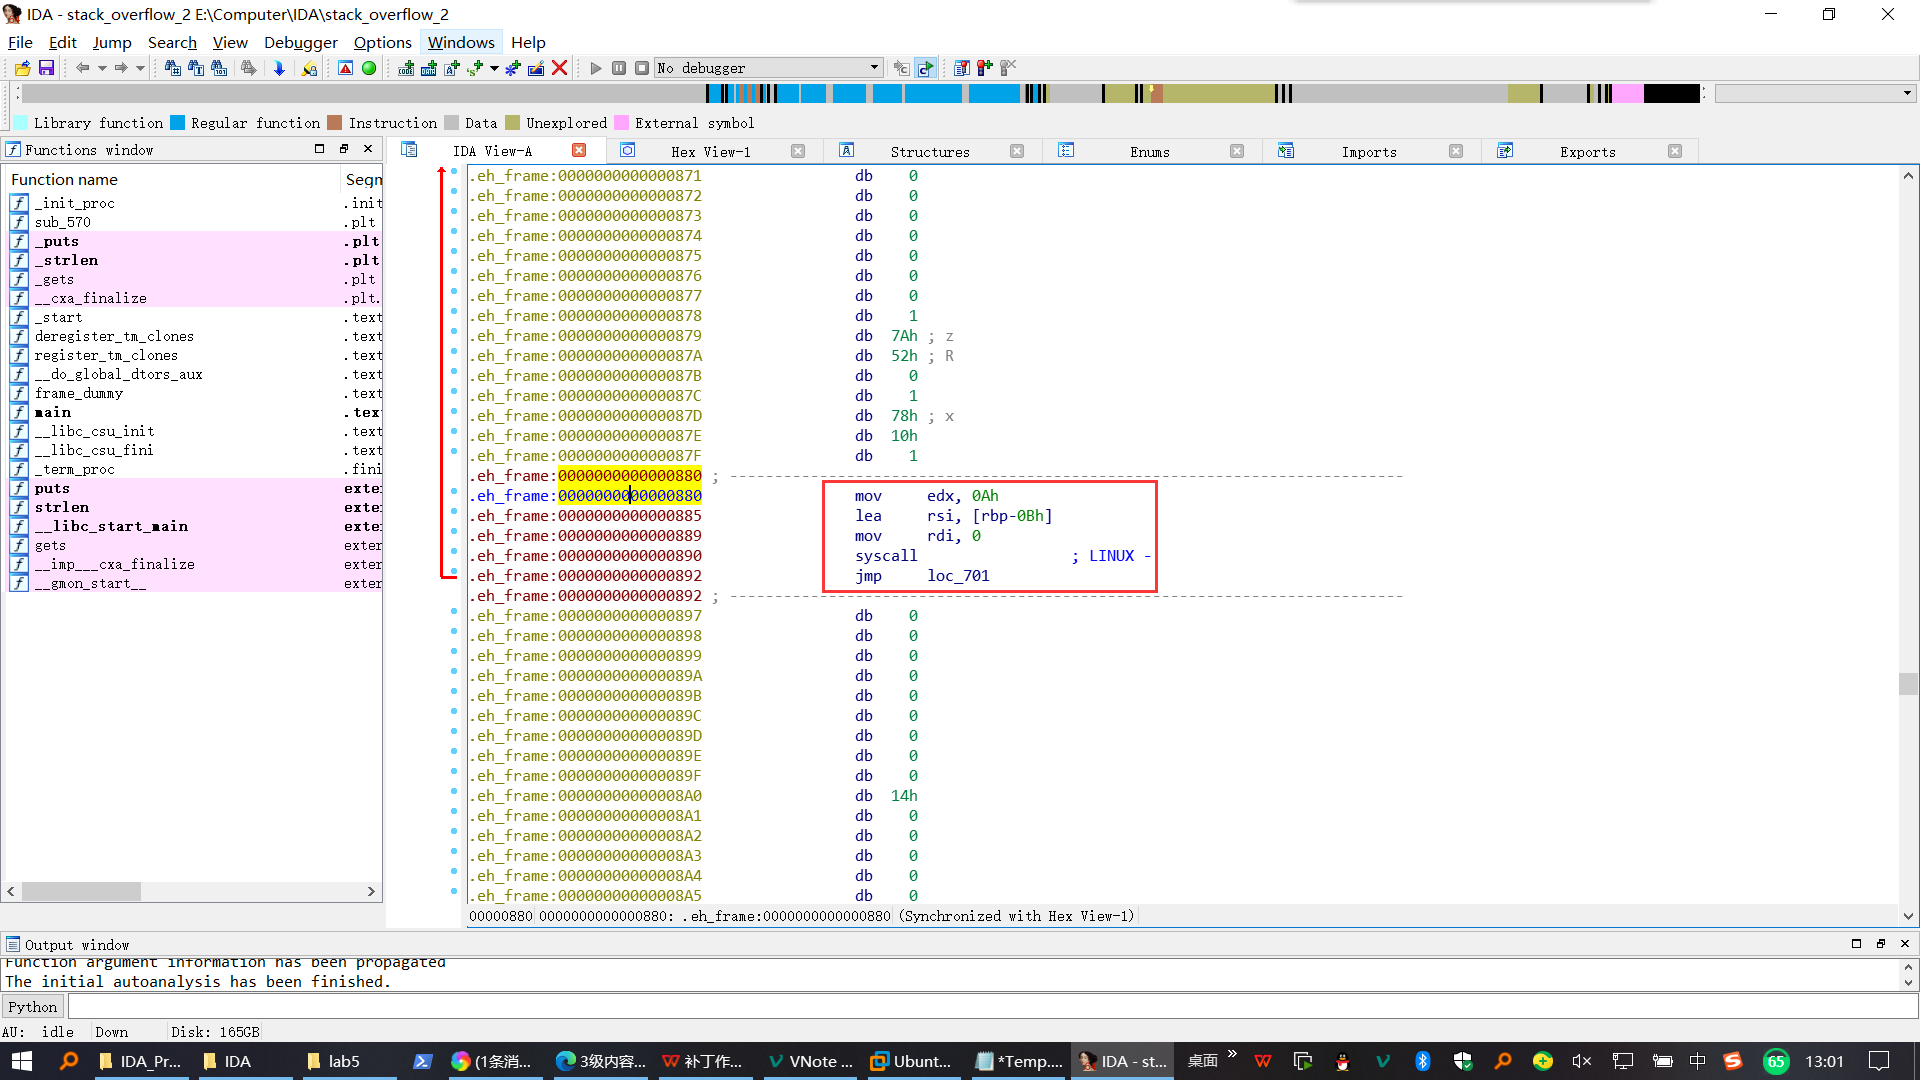Open Ubuntu window from Windows taskbar
This screenshot has height=1080, width=1920.
coord(910,1061)
